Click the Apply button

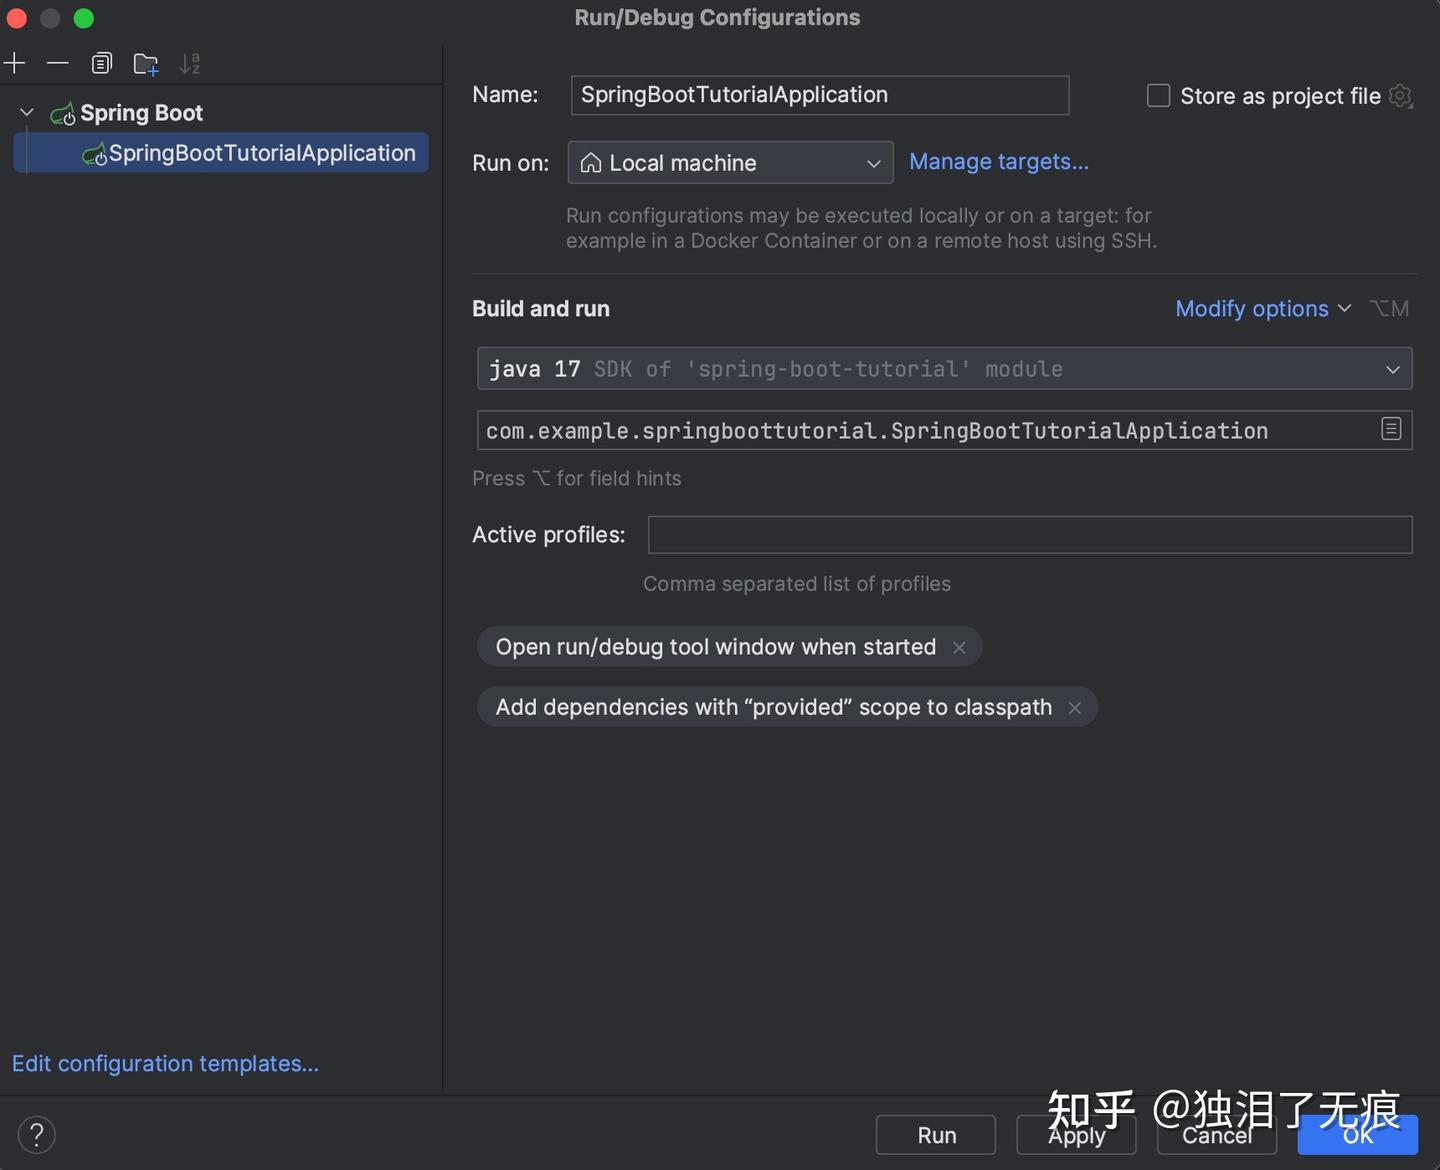(1077, 1135)
